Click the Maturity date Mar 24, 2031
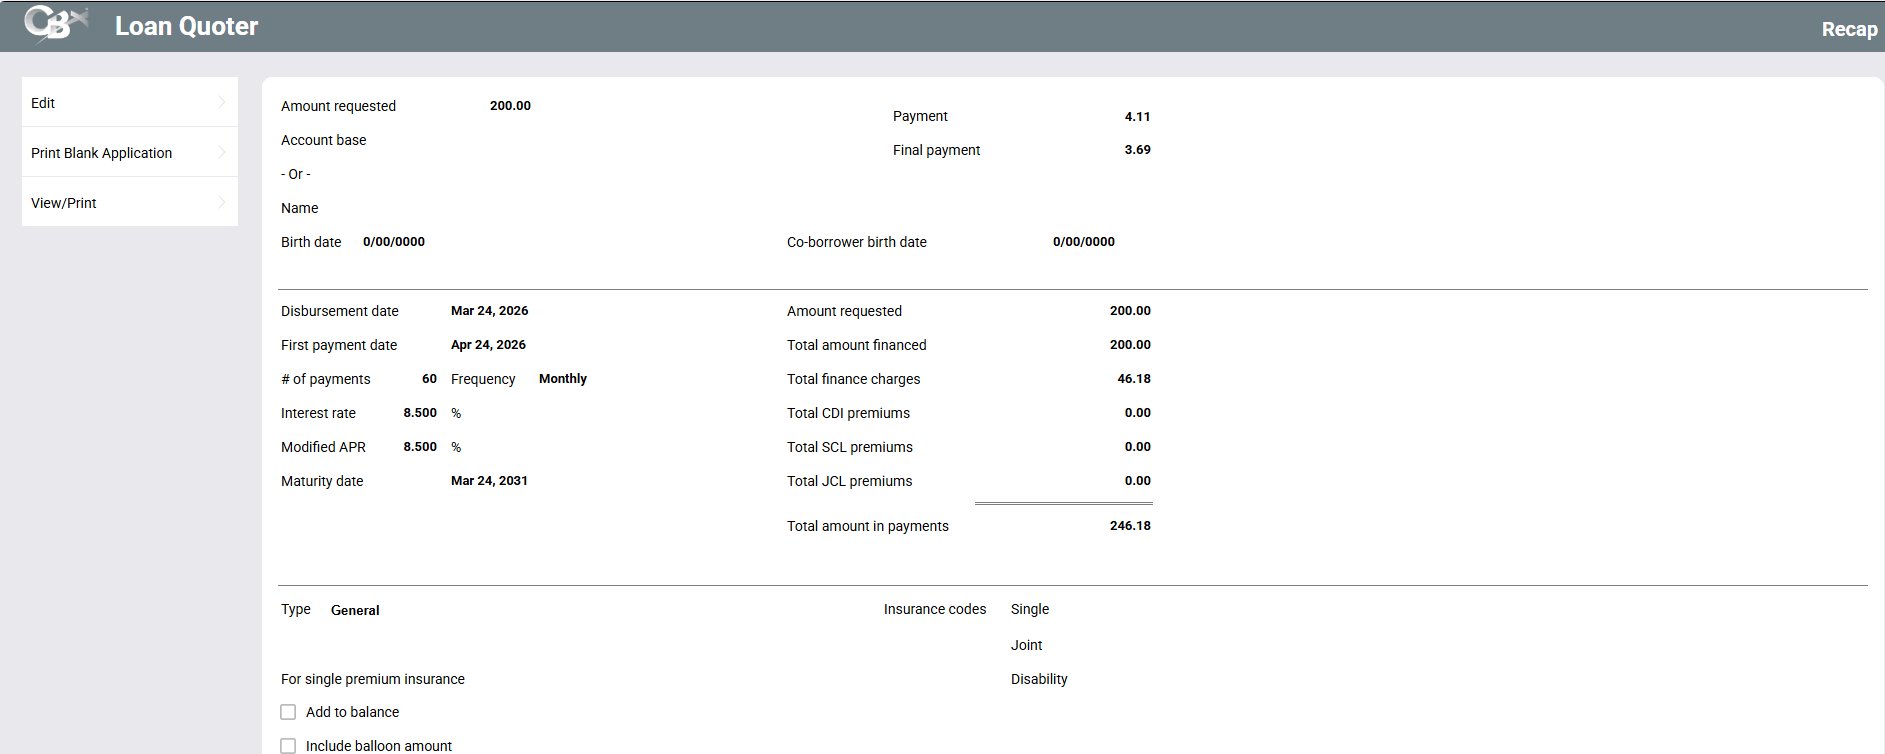The image size is (1885, 754). point(489,481)
